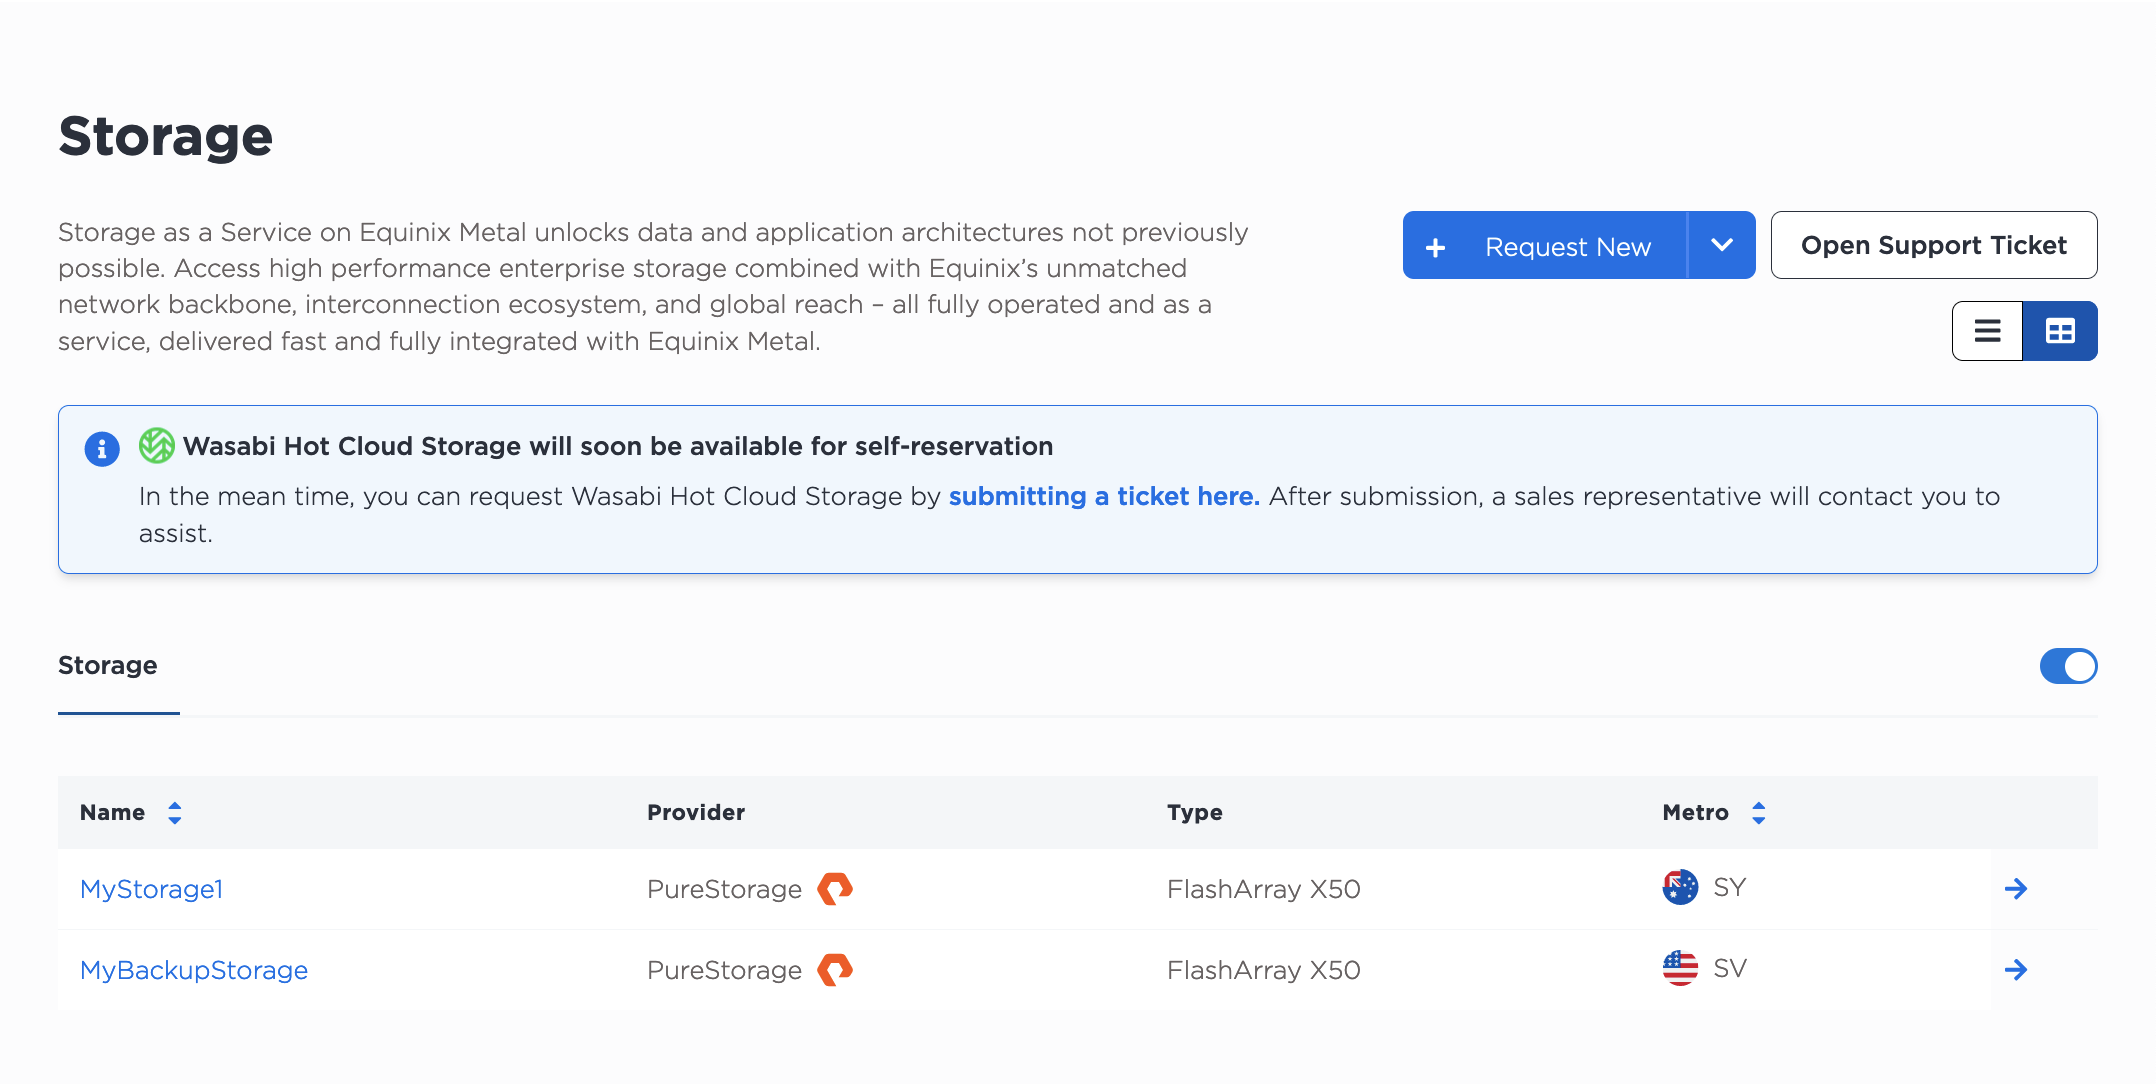
Task: Click the Request New button
Action: point(1545,245)
